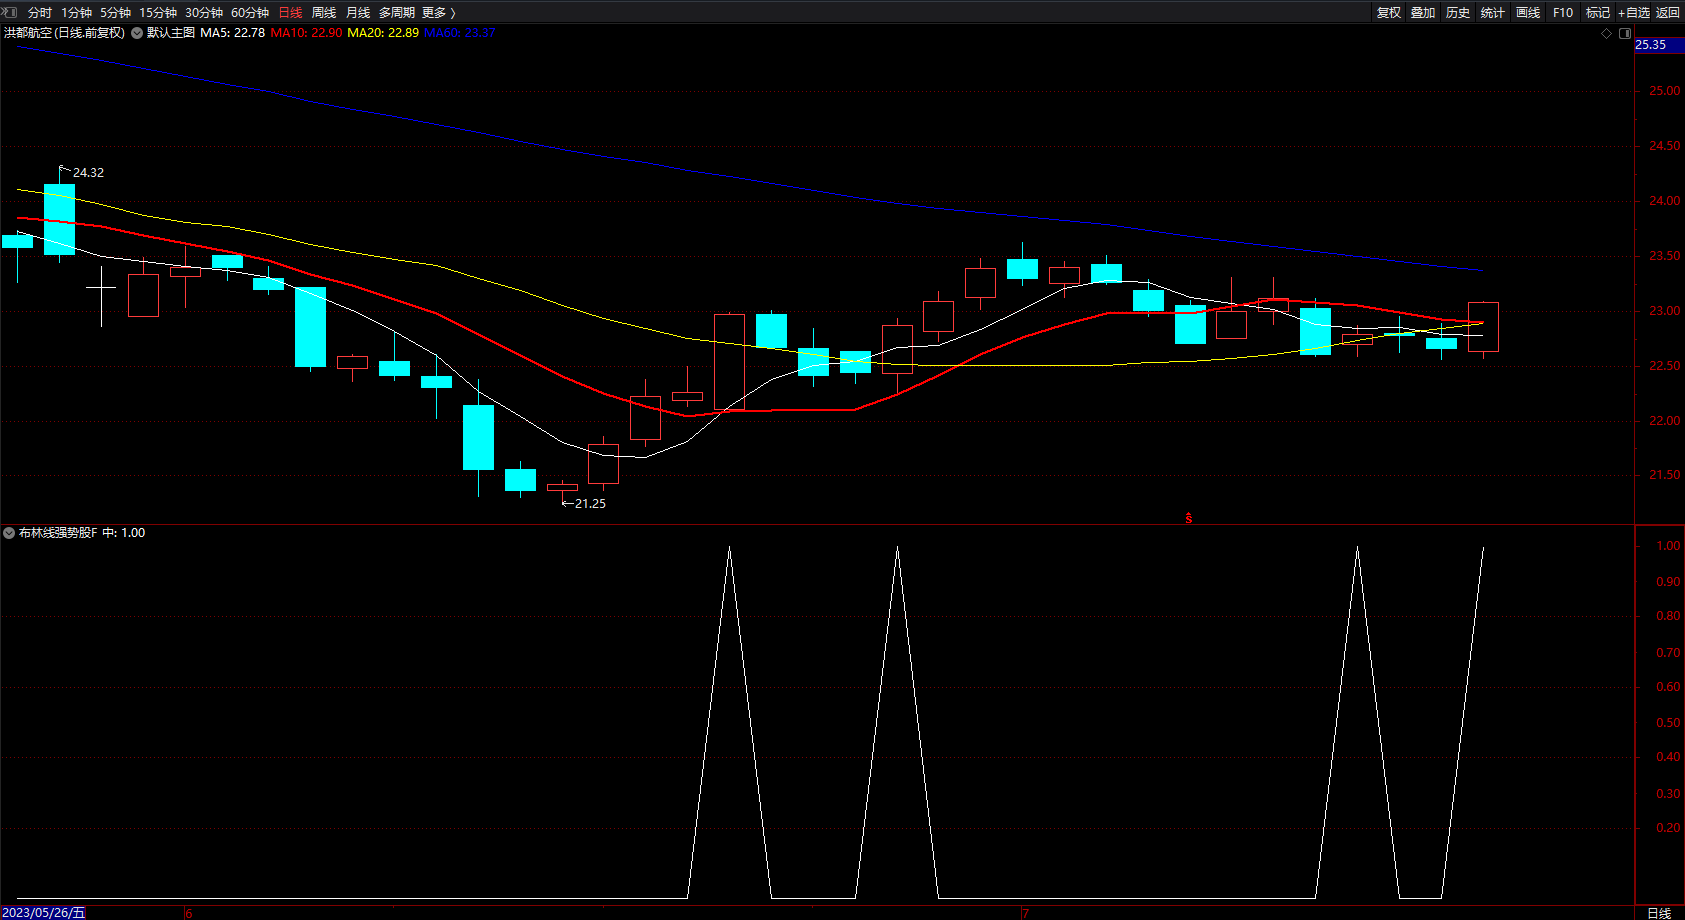This screenshot has width=1685, height=920.
Task: Click the month 7 marker on time axis
Action: click(1025, 913)
